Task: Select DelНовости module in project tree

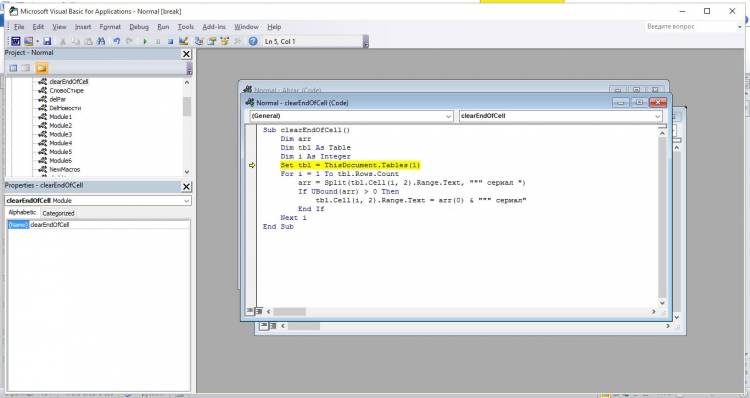Action: [x=65, y=108]
